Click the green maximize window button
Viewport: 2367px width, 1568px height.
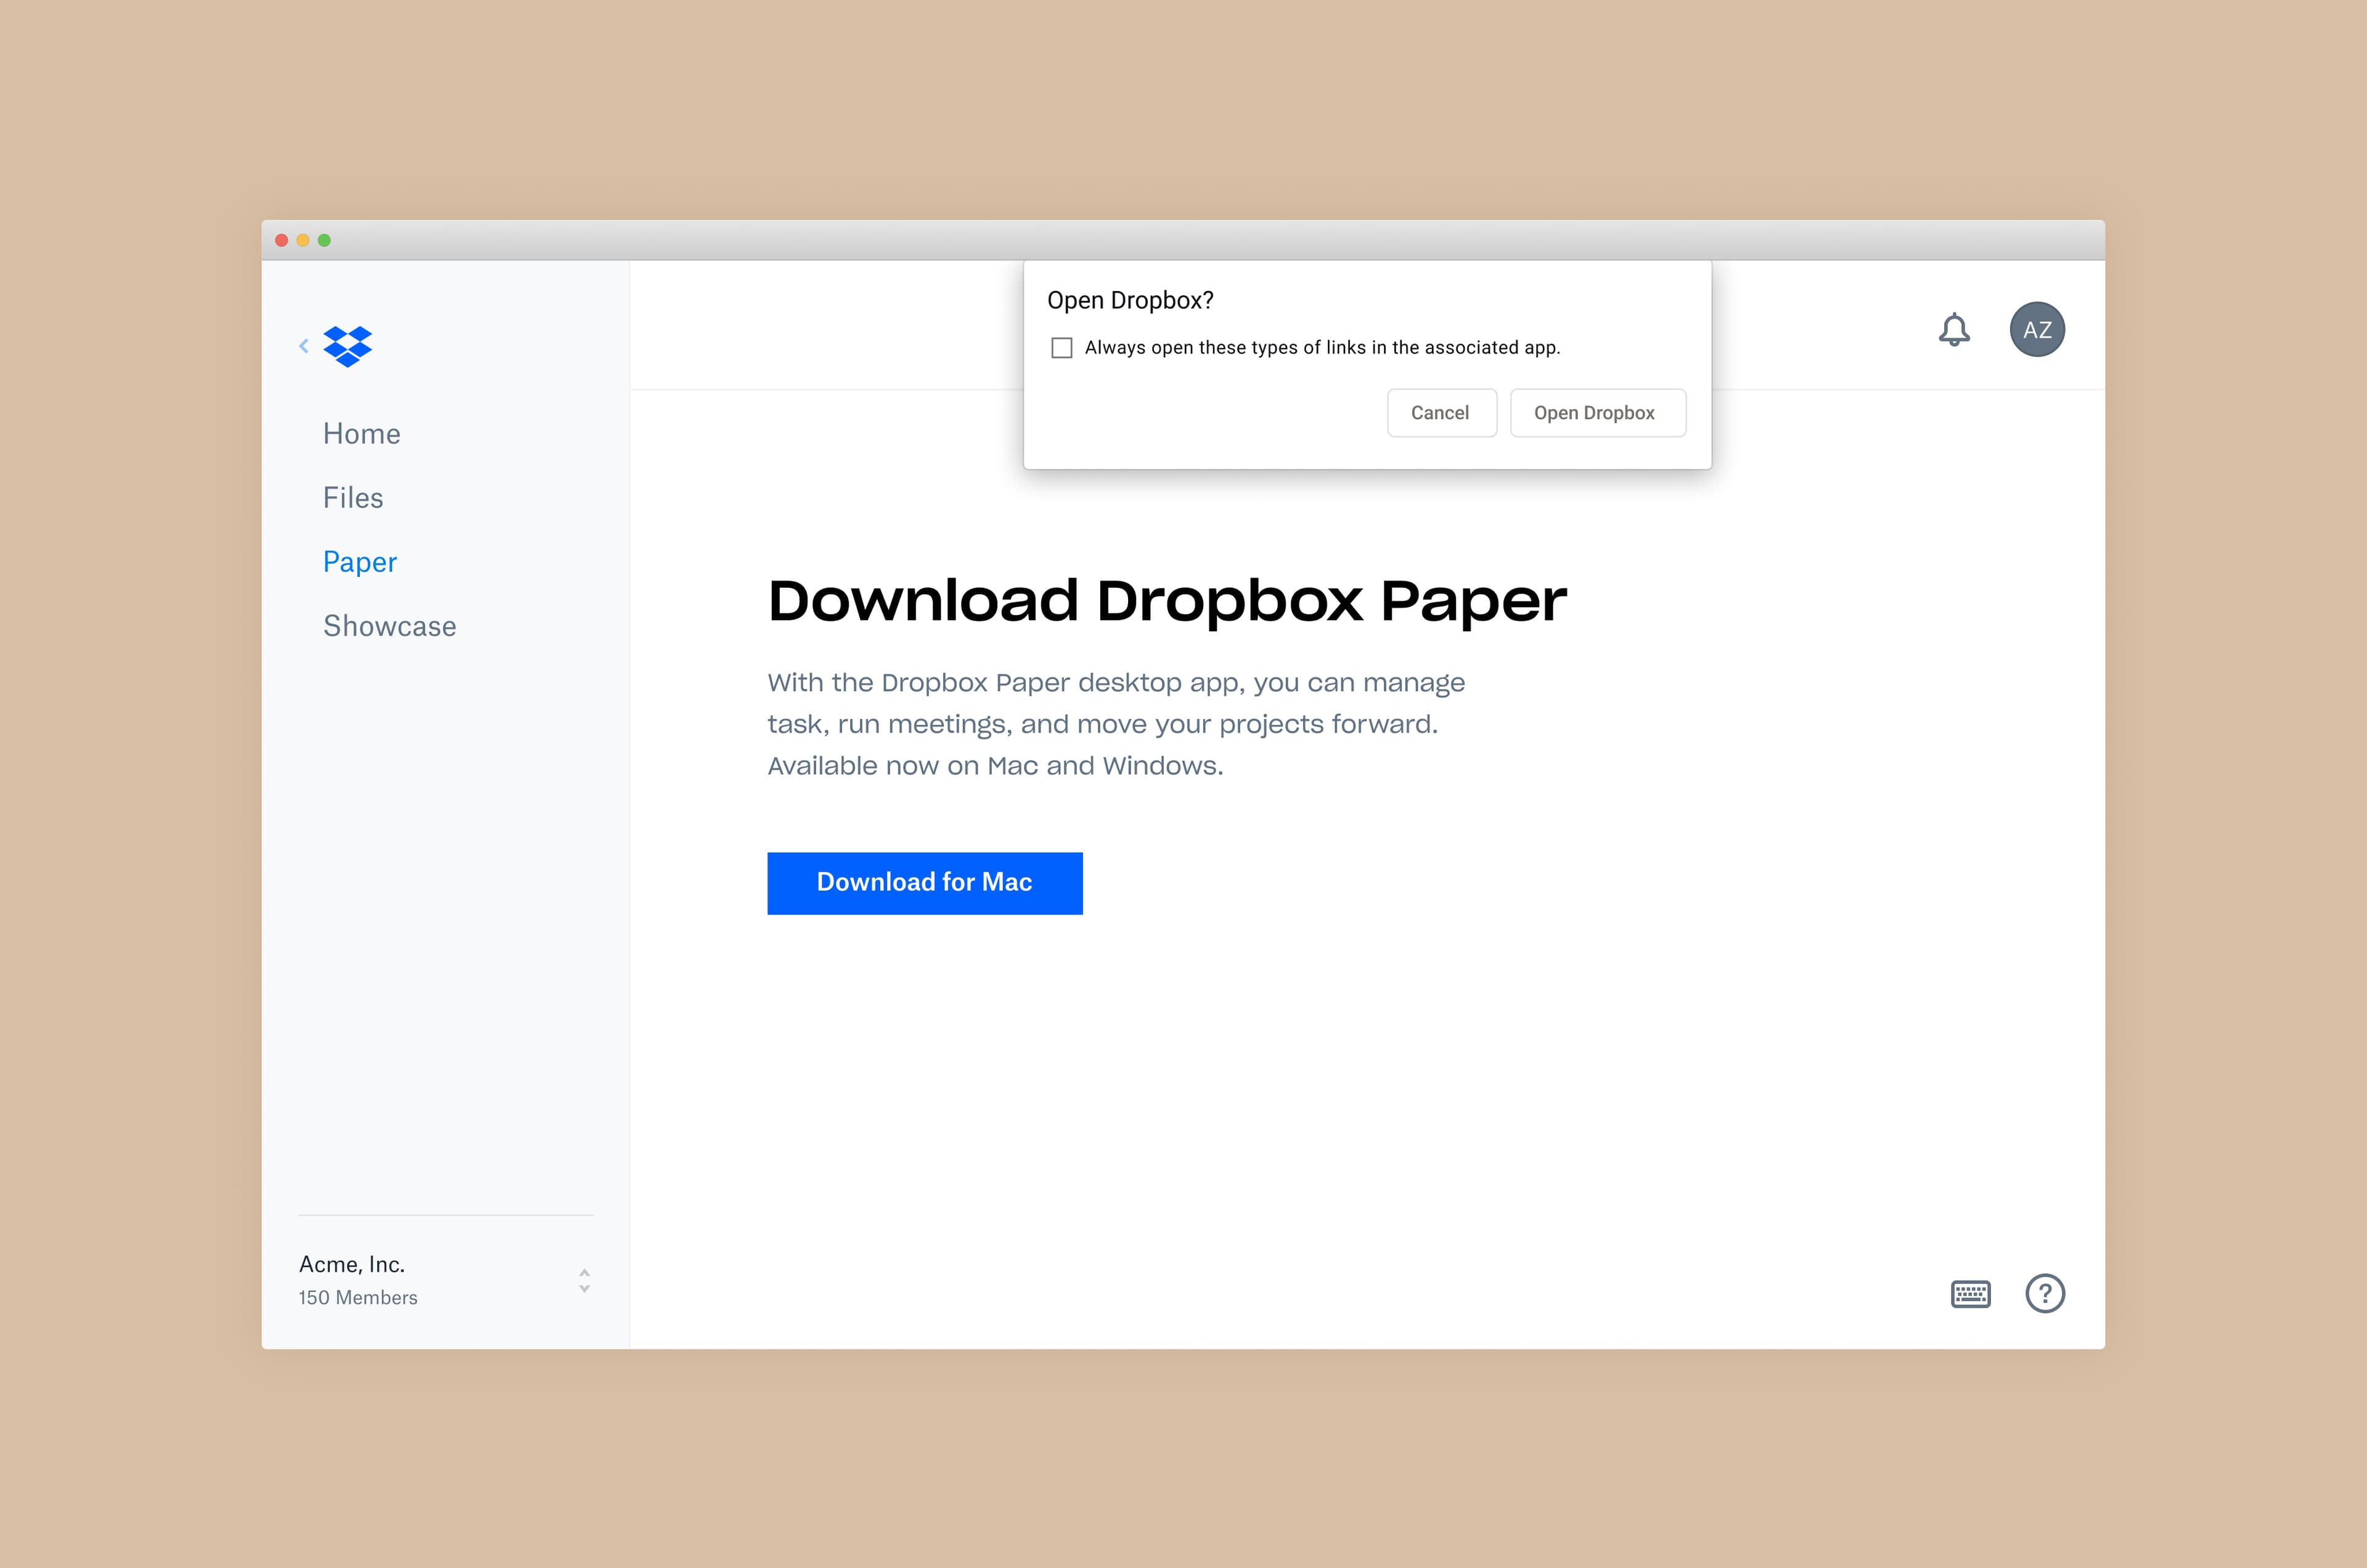point(324,240)
